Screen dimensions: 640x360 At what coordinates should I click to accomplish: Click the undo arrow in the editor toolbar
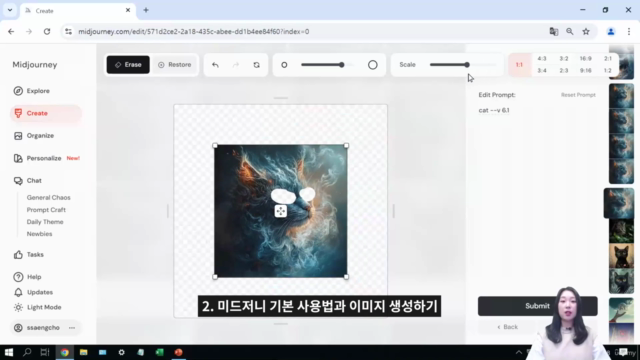tap(215, 65)
